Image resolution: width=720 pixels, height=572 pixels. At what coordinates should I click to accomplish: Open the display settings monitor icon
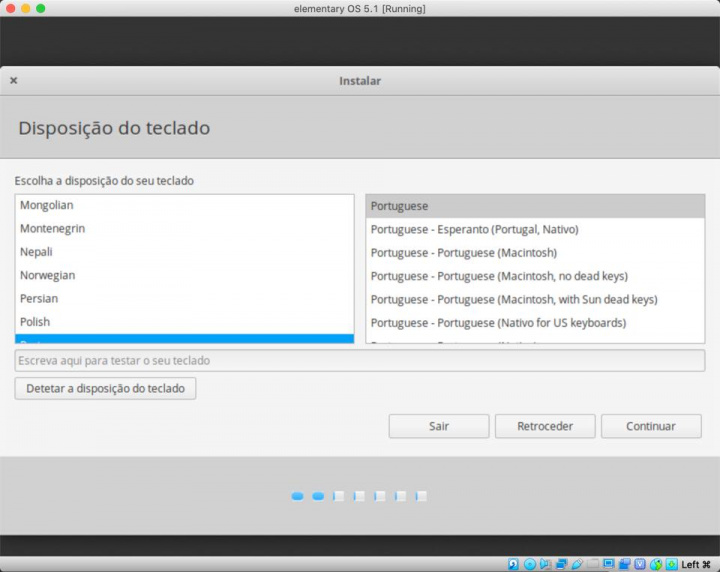tap(609, 564)
